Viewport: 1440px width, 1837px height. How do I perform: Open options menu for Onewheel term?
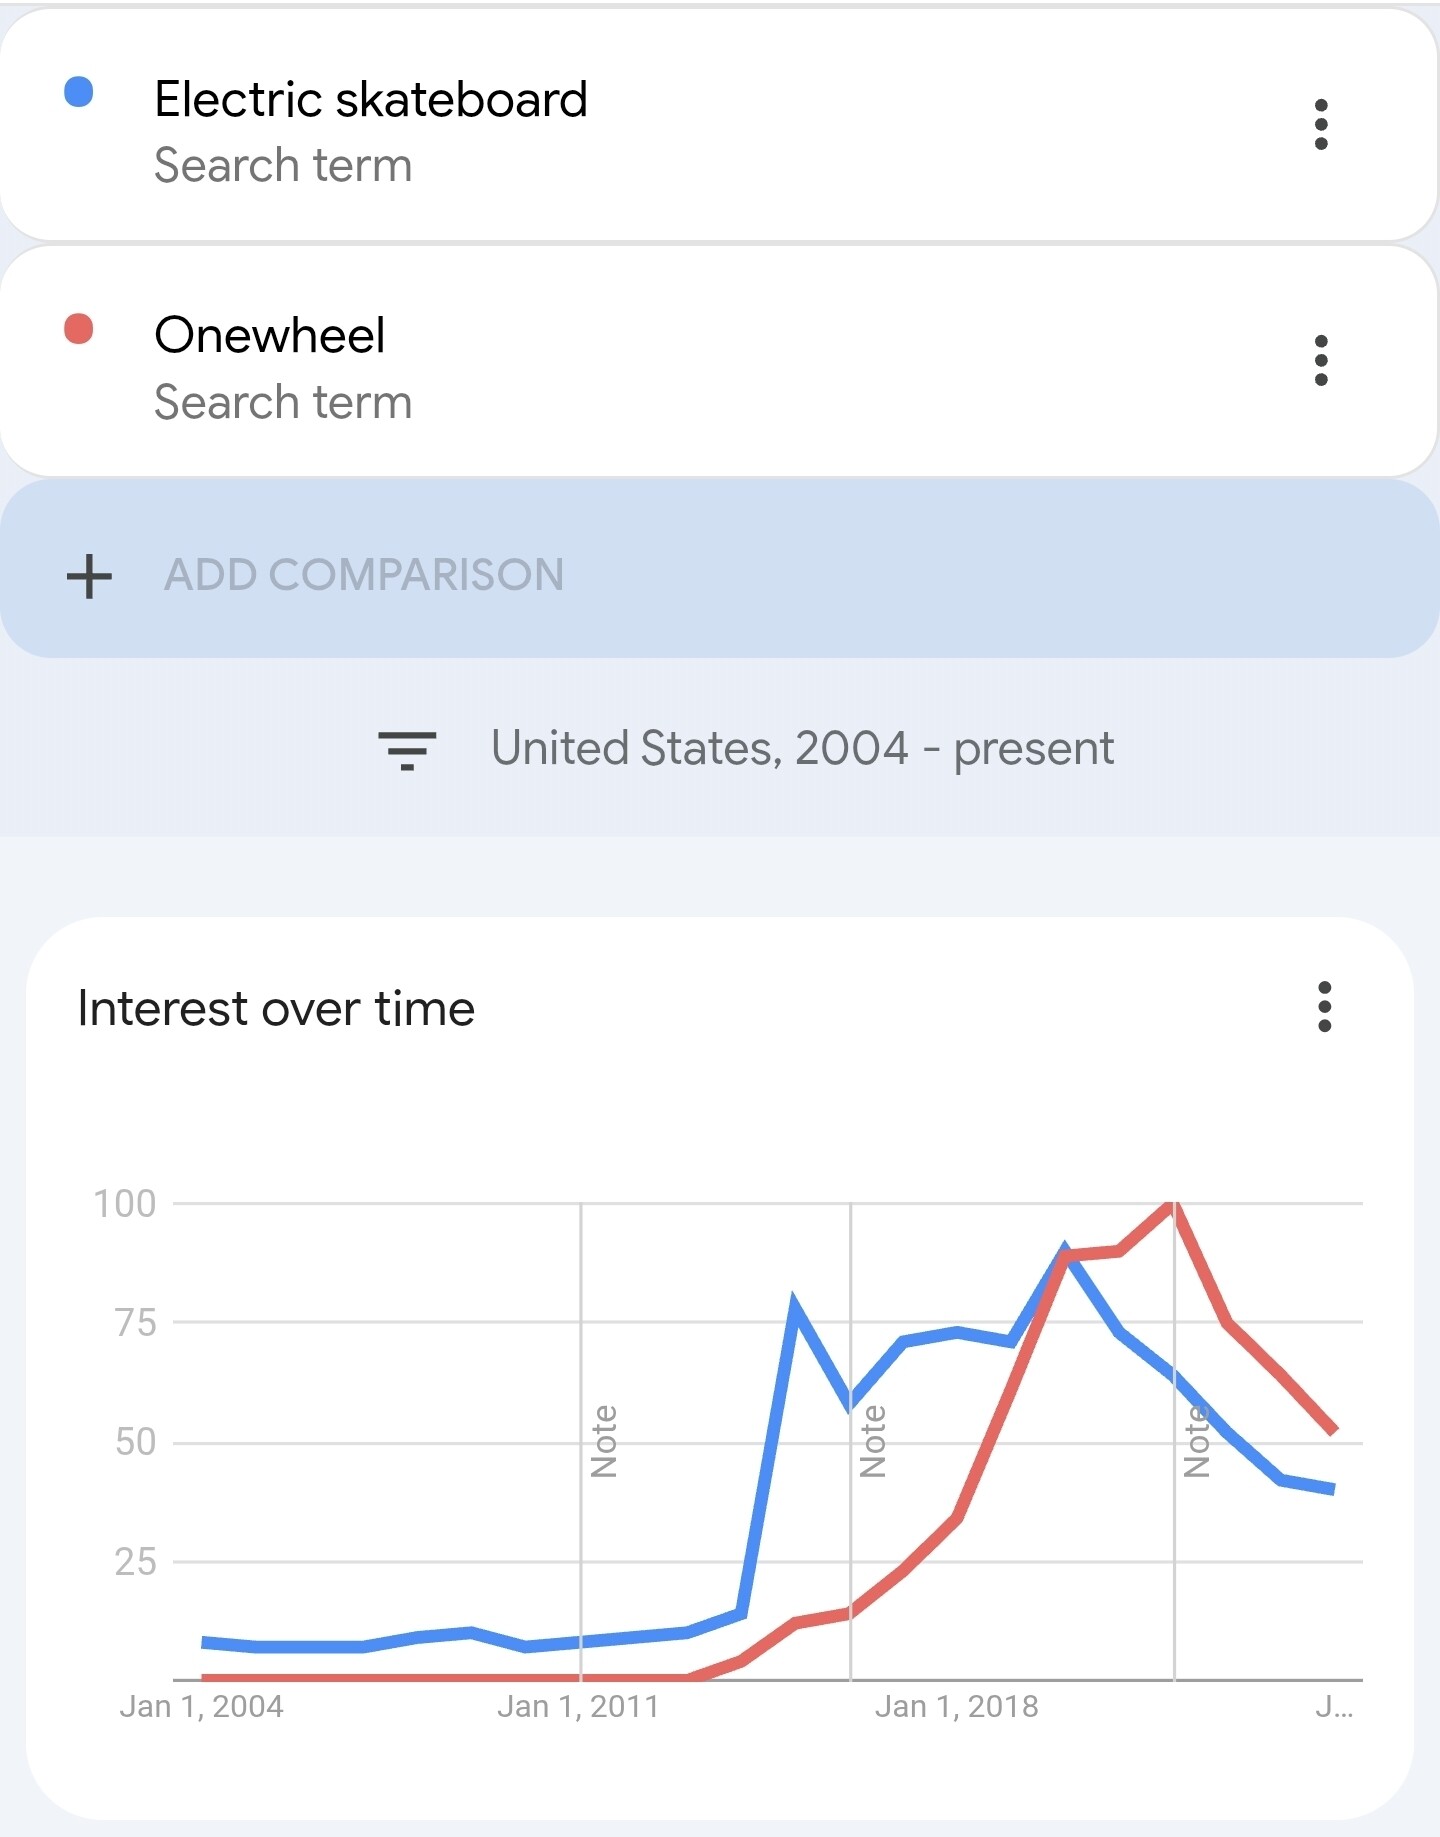(x=1321, y=361)
